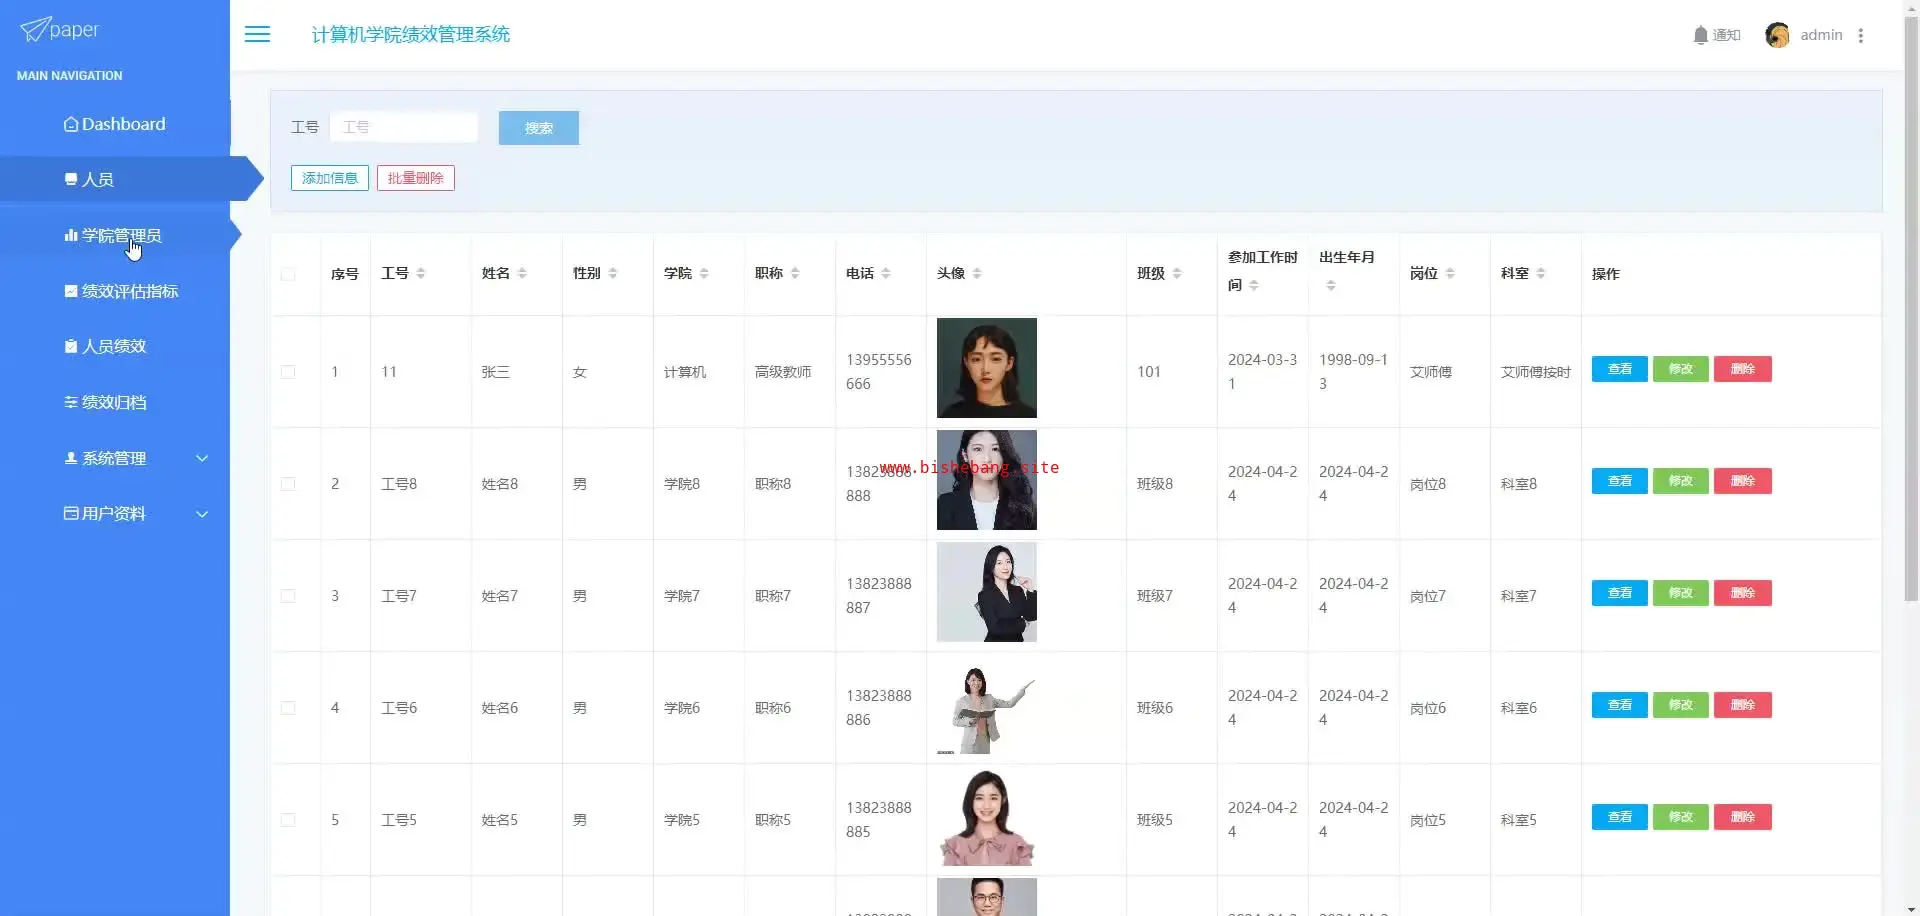Expand the 用户资料 submenu chevron
Screen dimensions: 1920x916
click(x=202, y=514)
